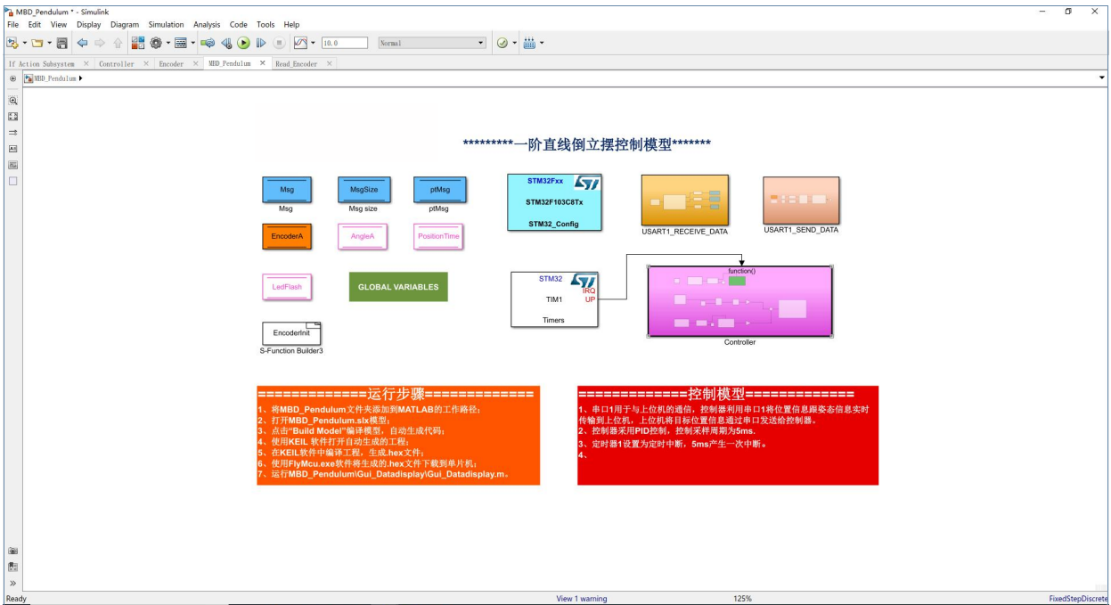Click the Hide/Show Model Browser icon
The height and width of the screenshot is (605, 1111).
pos(13,79)
